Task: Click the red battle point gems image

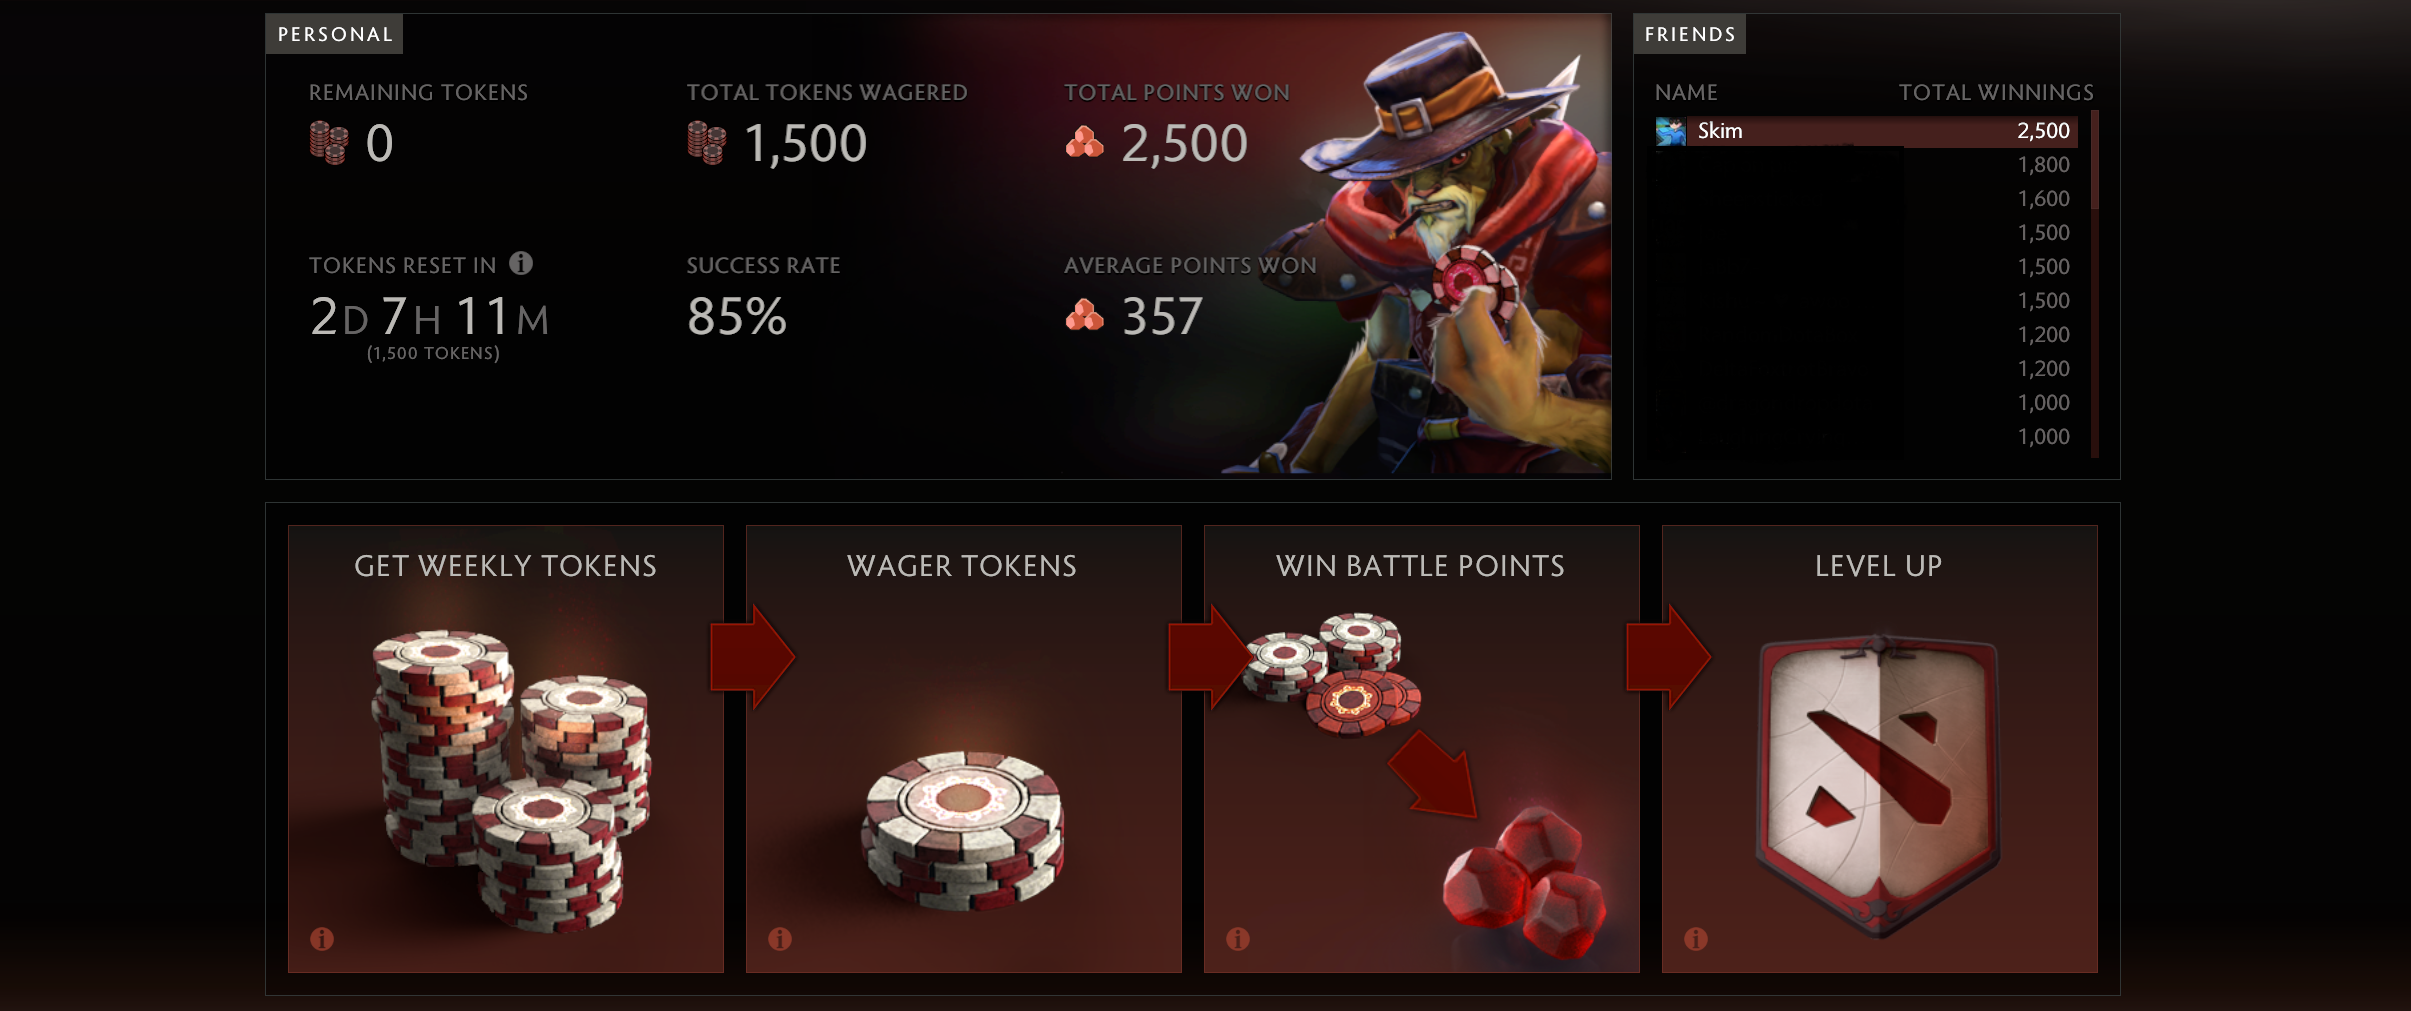Action: pyautogui.click(x=1525, y=882)
